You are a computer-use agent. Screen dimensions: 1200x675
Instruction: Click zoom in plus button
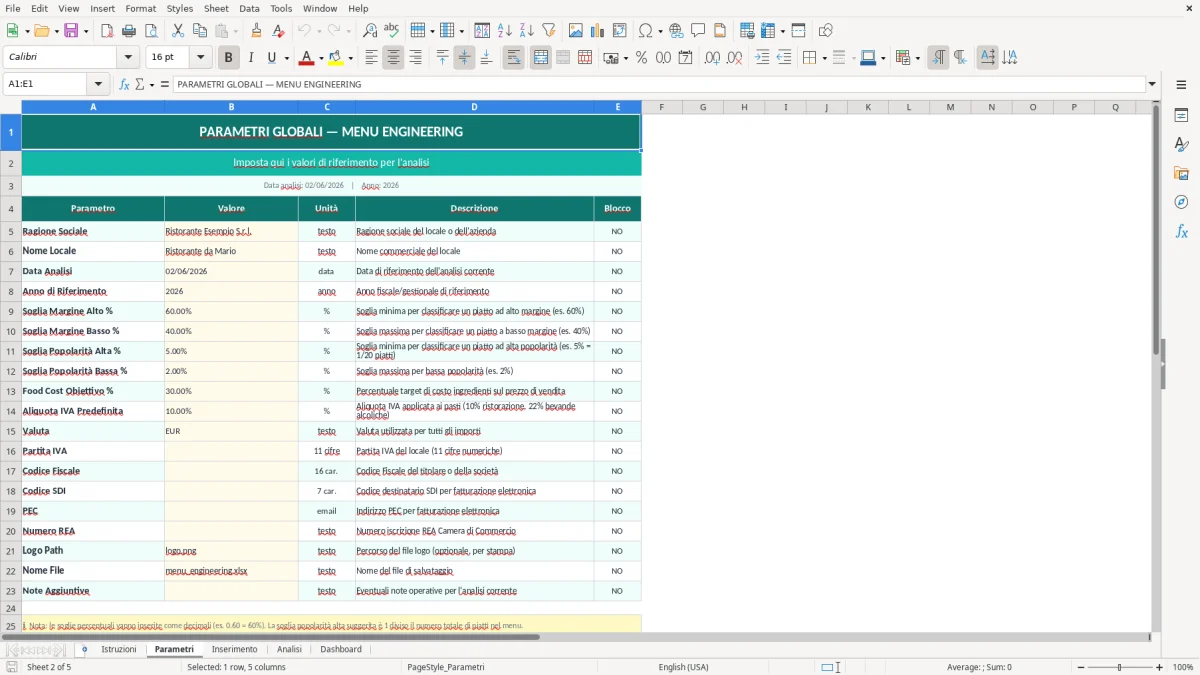(x=1160, y=667)
